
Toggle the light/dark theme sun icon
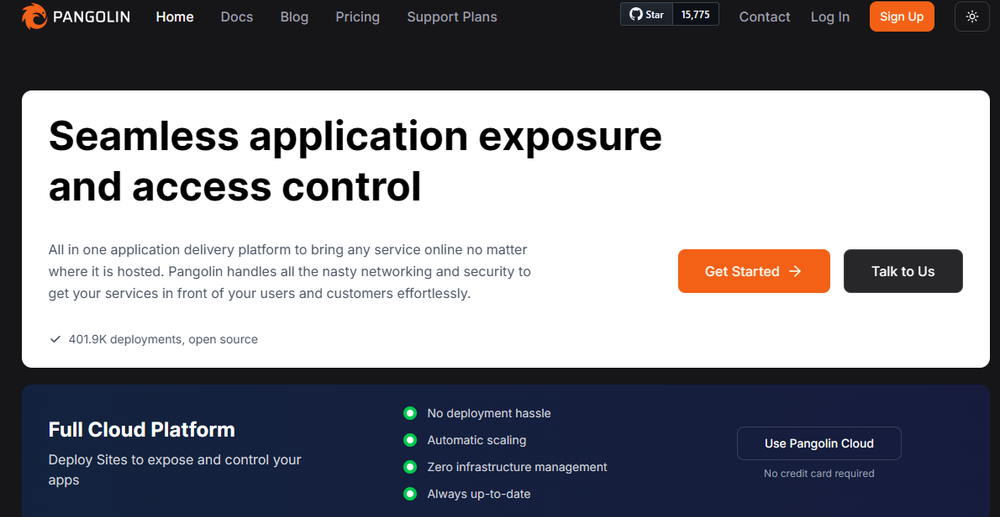tap(972, 17)
